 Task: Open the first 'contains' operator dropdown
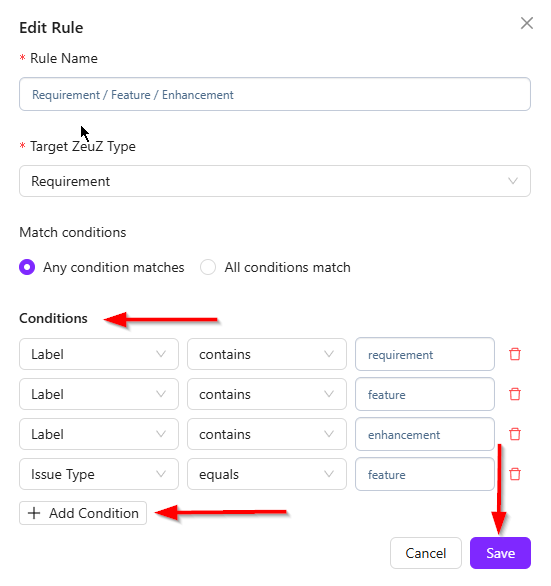tap(267, 354)
